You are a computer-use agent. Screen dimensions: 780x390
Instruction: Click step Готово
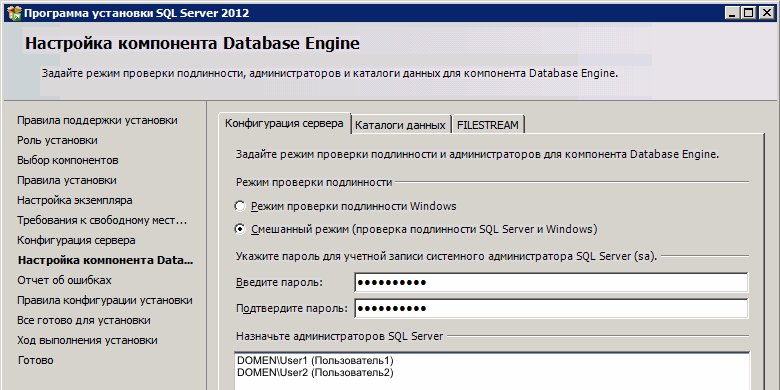click(x=35, y=360)
